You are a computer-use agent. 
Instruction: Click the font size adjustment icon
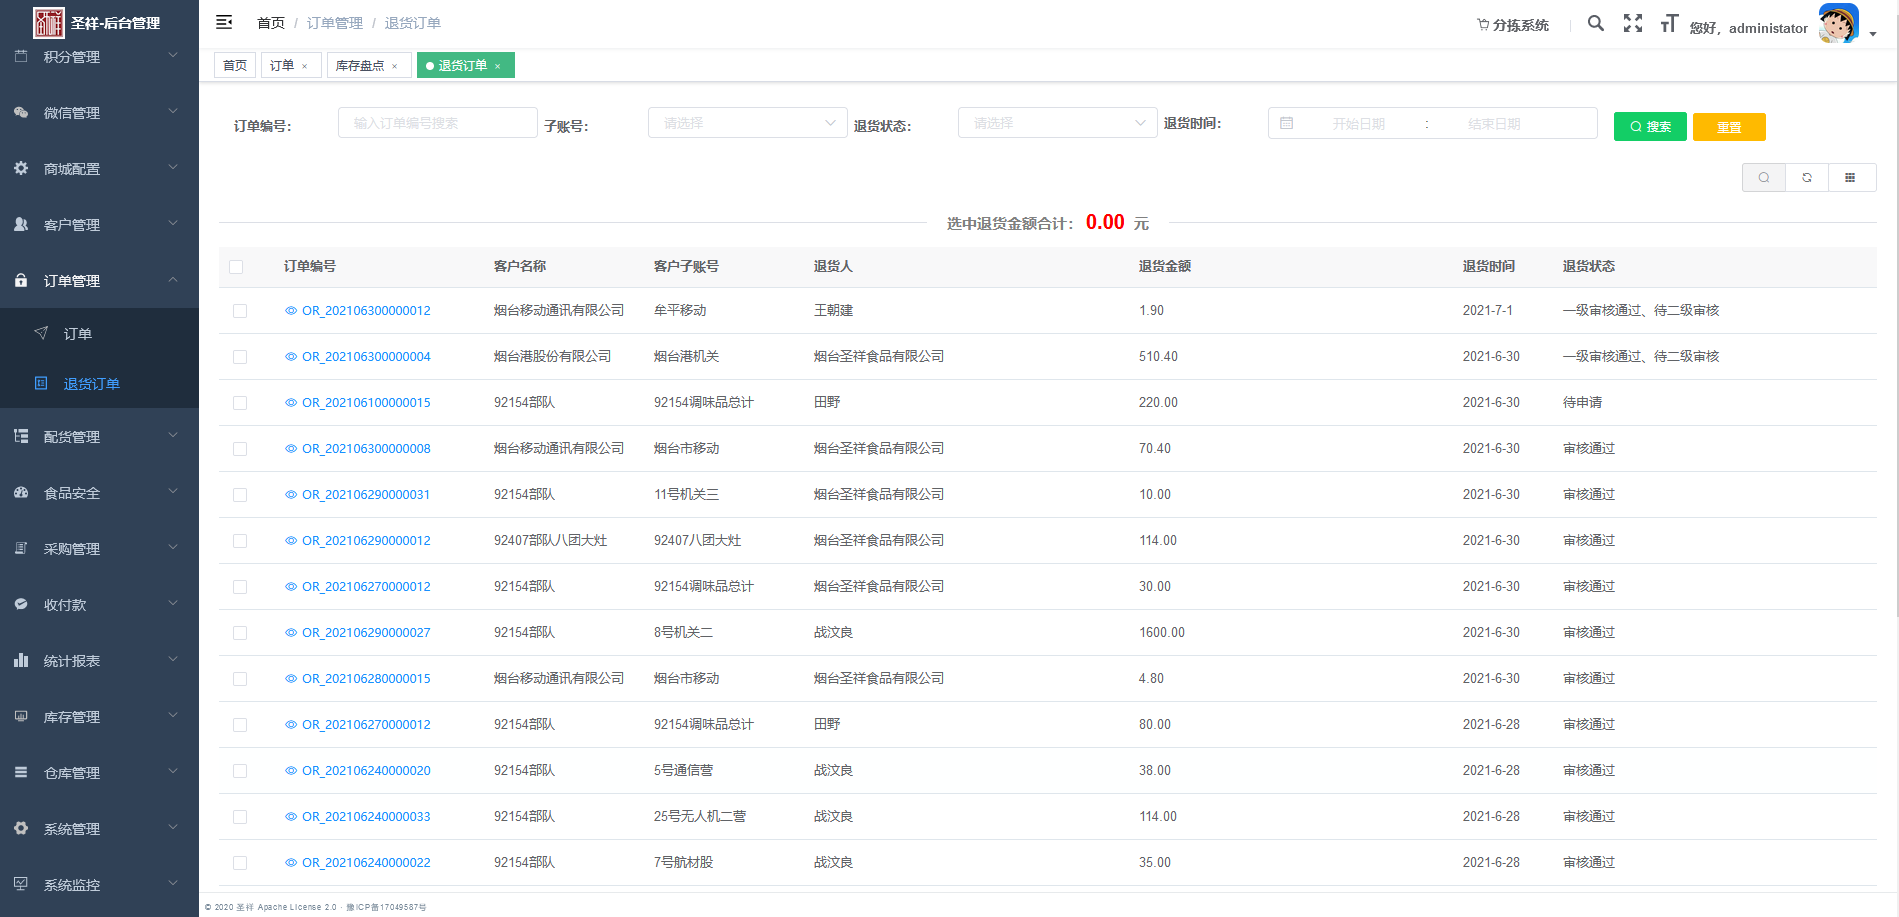pyautogui.click(x=1668, y=23)
